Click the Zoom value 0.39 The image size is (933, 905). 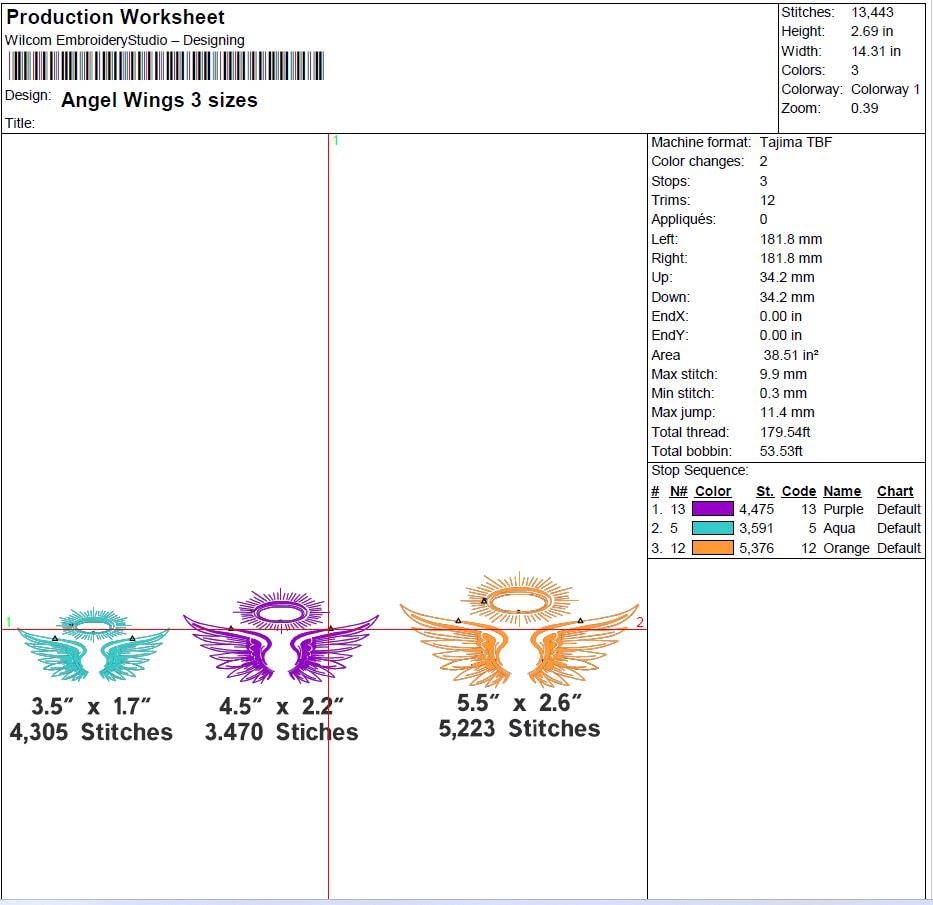(x=865, y=108)
